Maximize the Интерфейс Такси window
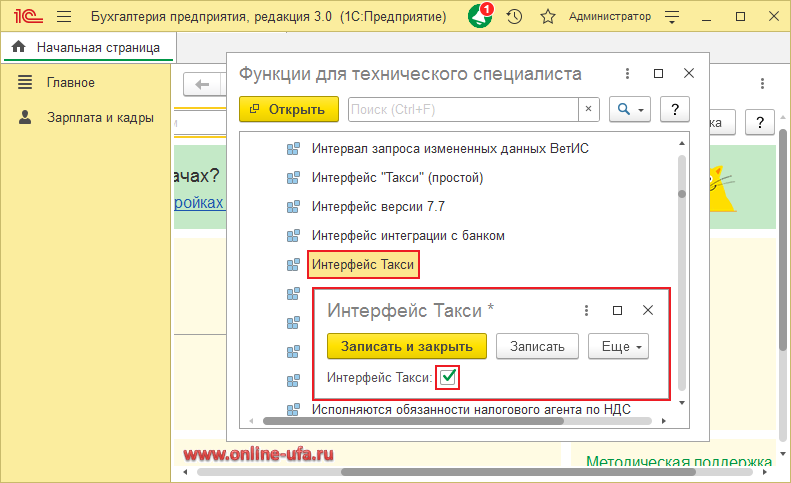The image size is (791, 483). pyautogui.click(x=617, y=310)
